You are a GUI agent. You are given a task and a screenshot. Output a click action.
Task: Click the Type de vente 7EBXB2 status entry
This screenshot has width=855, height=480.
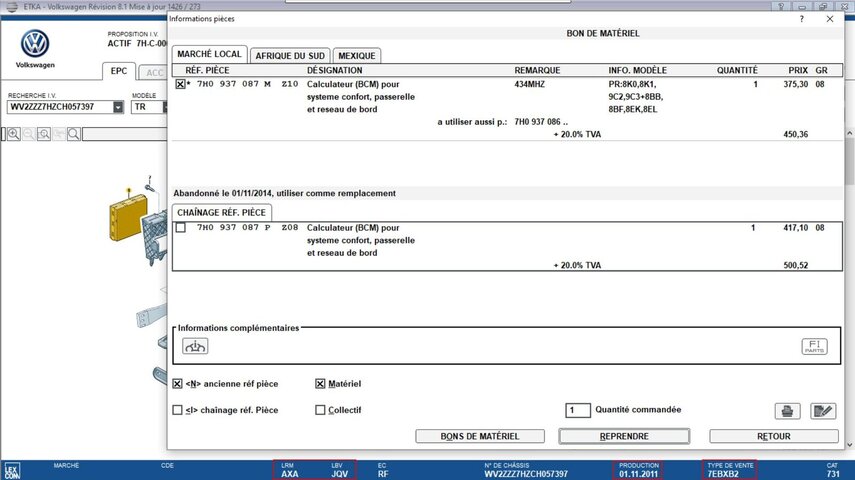(x=730, y=470)
